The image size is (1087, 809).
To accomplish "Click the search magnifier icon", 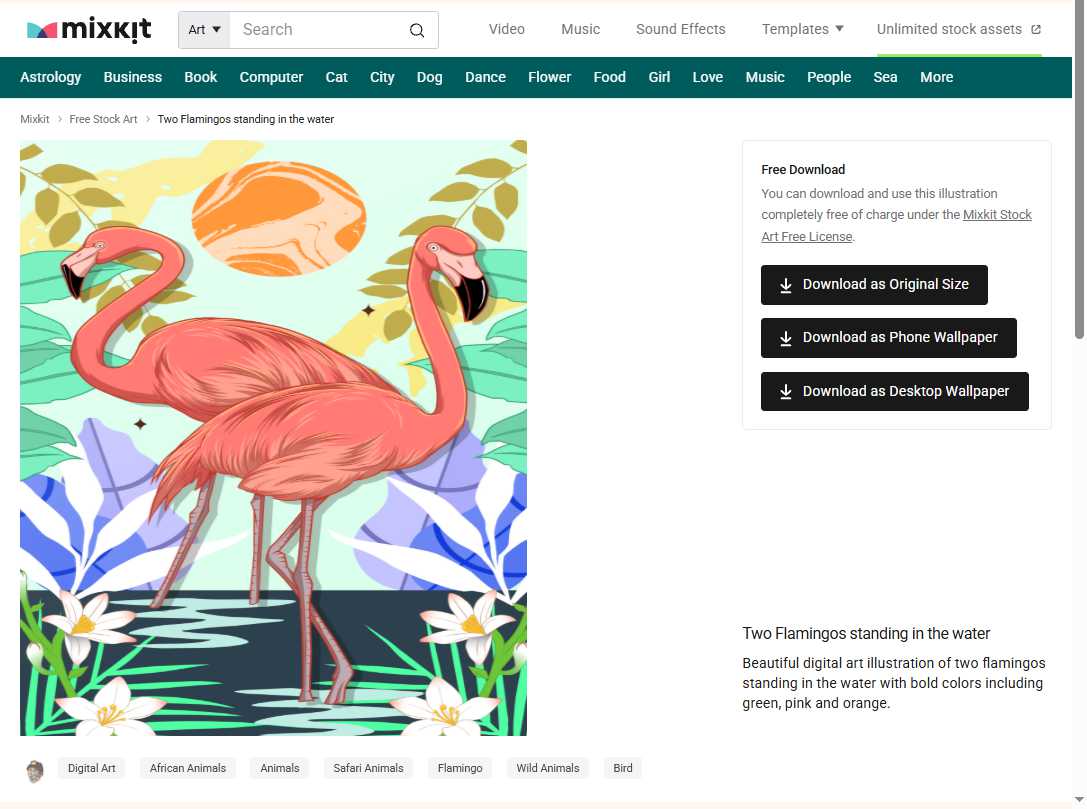I will [417, 30].
